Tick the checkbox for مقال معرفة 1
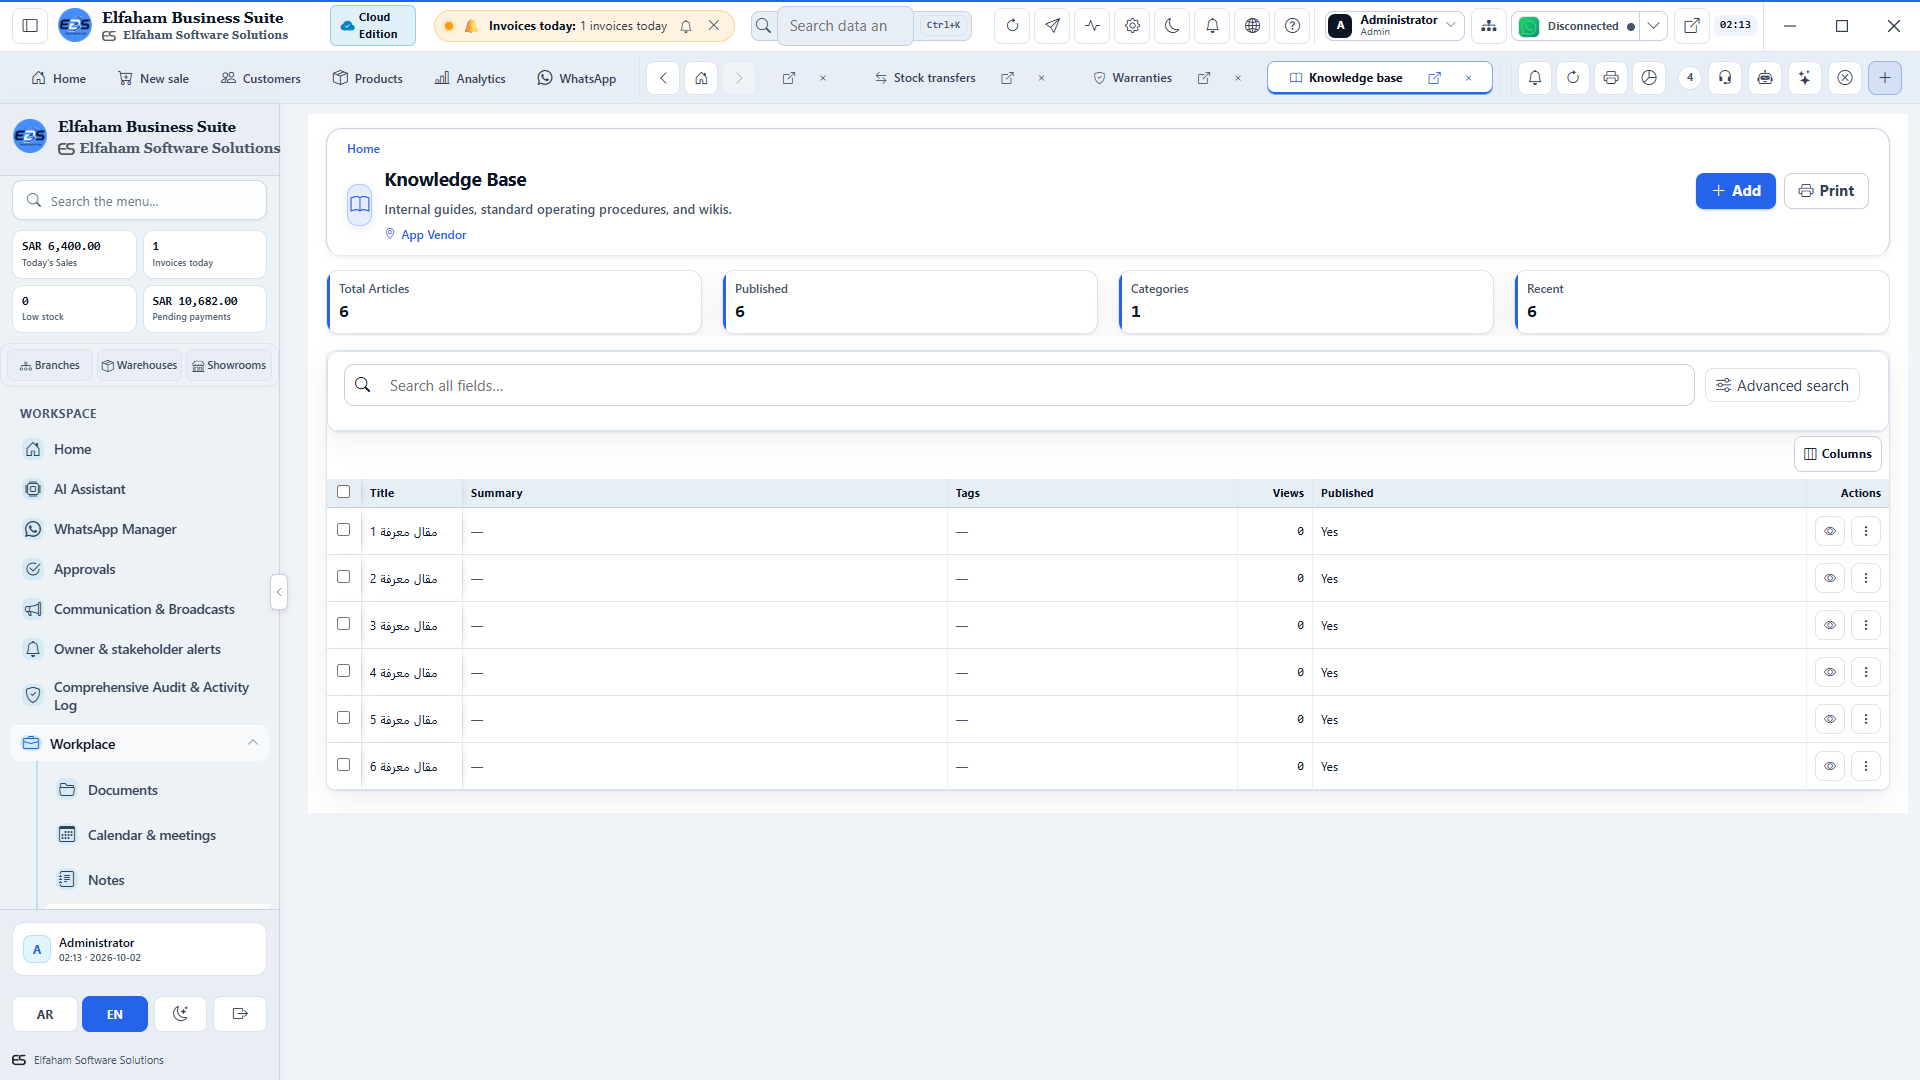This screenshot has width=1920, height=1080. (344, 530)
